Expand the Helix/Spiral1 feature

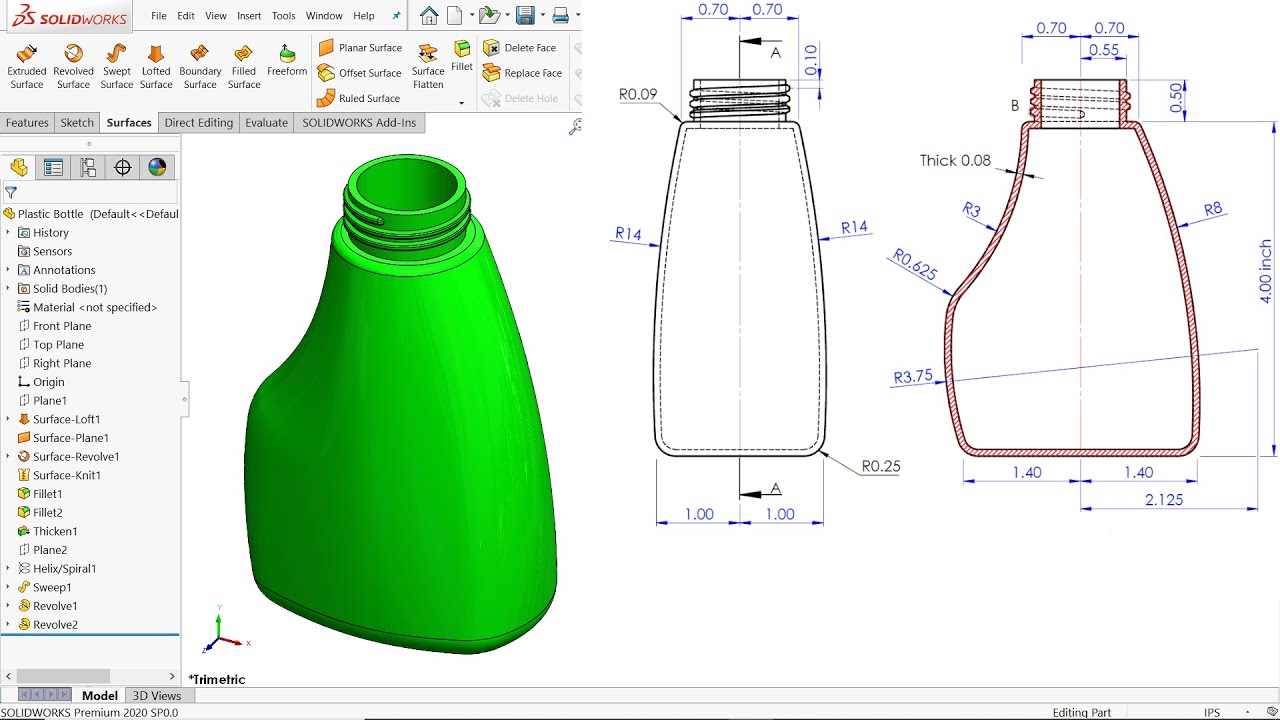8,569
